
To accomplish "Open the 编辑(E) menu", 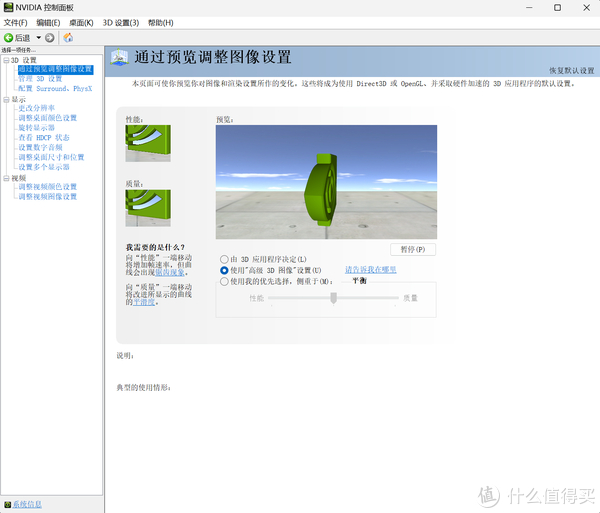I will [48, 23].
